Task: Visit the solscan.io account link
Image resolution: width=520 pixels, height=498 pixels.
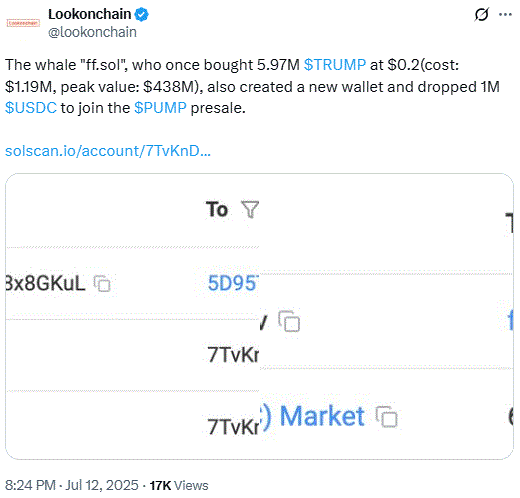Action: point(108,151)
